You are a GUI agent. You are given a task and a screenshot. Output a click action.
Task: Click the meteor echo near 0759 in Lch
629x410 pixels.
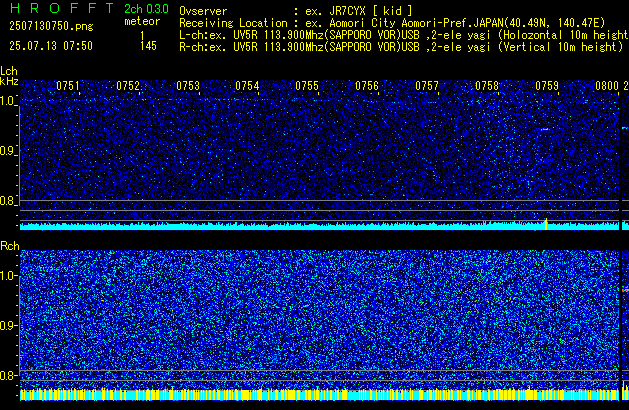click(544, 129)
